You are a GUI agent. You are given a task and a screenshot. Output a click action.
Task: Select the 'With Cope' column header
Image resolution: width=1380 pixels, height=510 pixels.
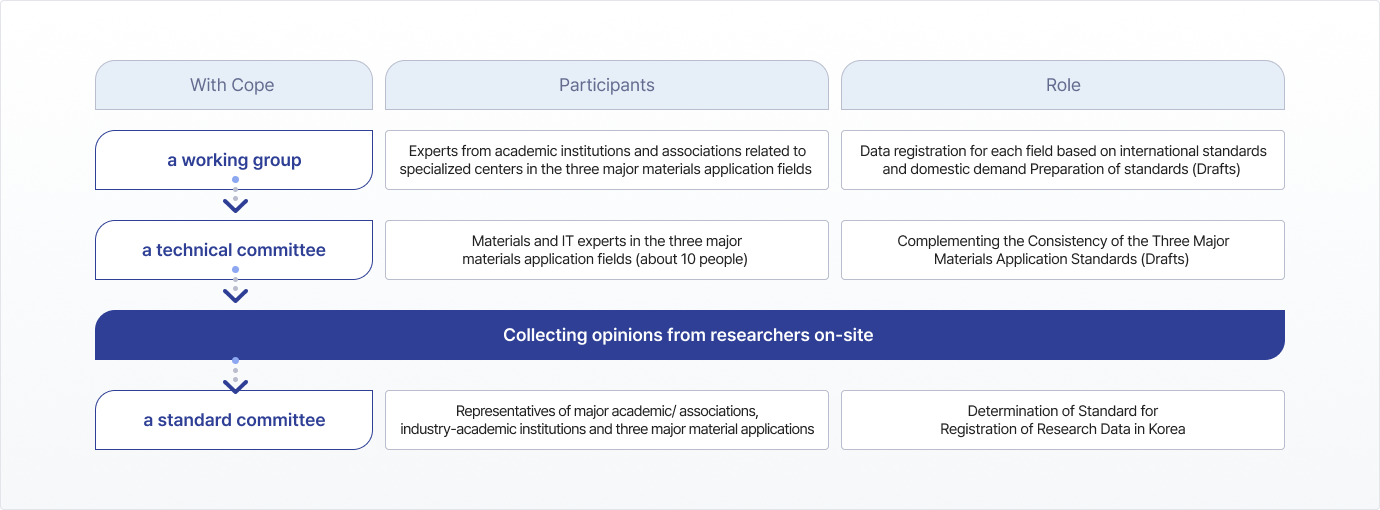click(x=234, y=85)
